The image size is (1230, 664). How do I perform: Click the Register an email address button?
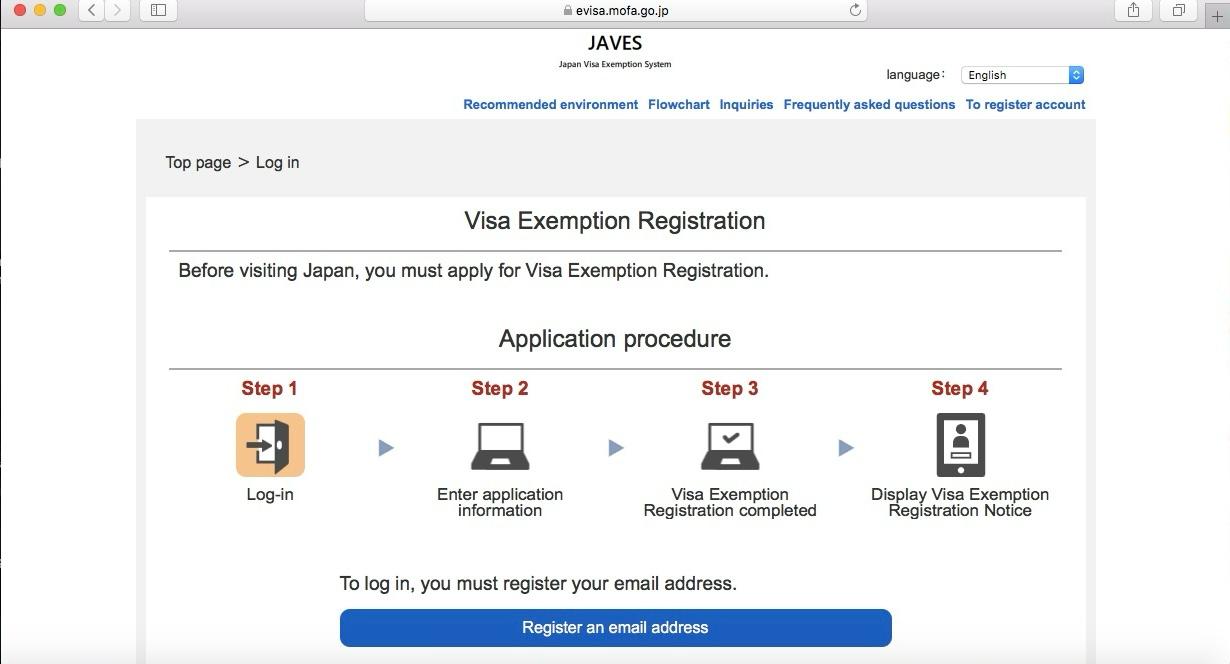point(615,627)
